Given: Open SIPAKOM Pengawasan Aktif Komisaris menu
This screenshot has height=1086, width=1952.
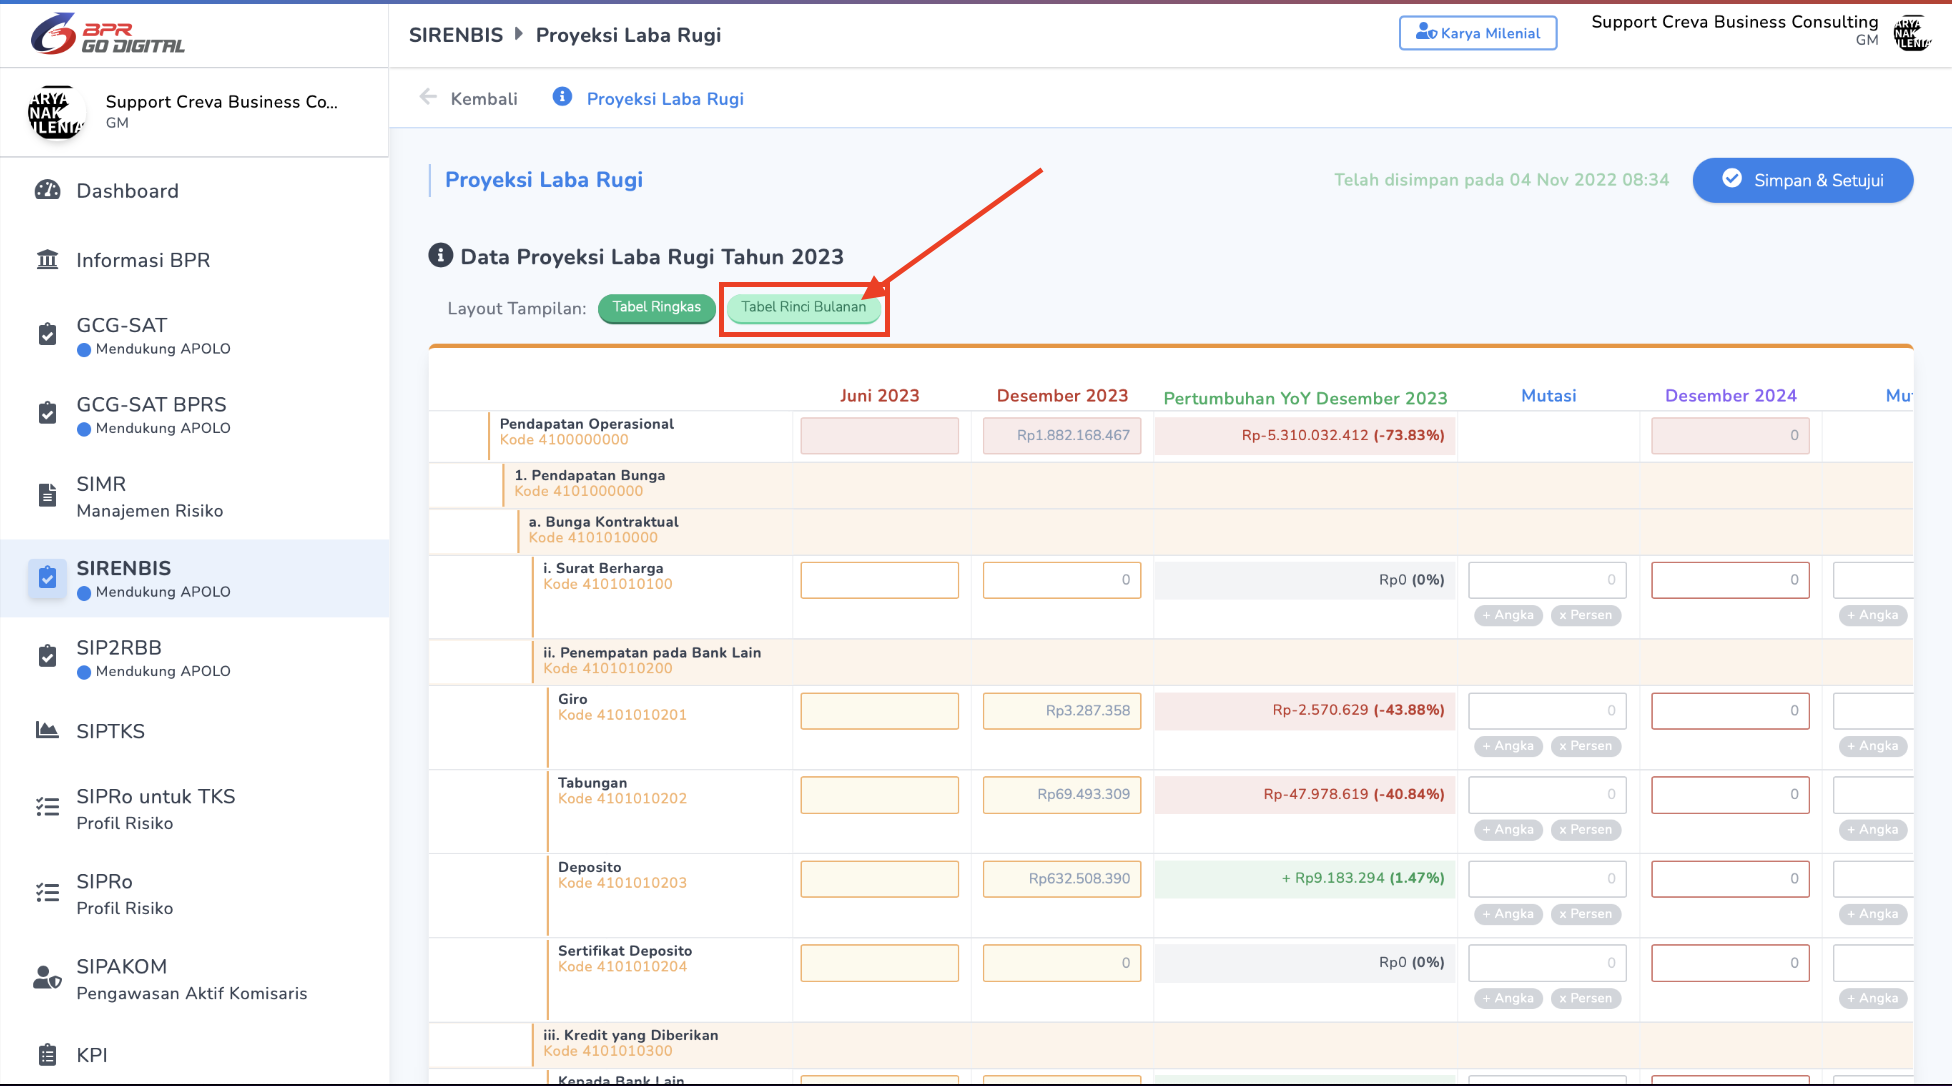Looking at the screenshot, I should [195, 979].
